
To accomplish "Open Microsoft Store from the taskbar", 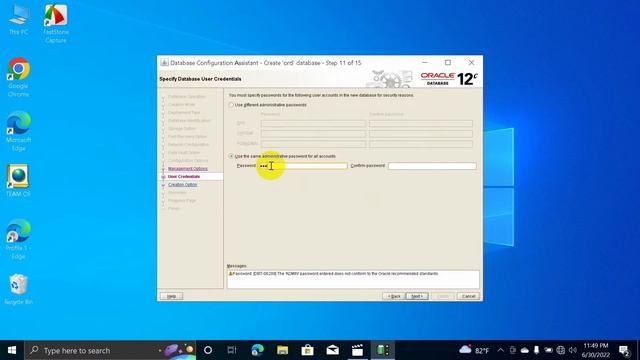I will [x=307, y=350].
